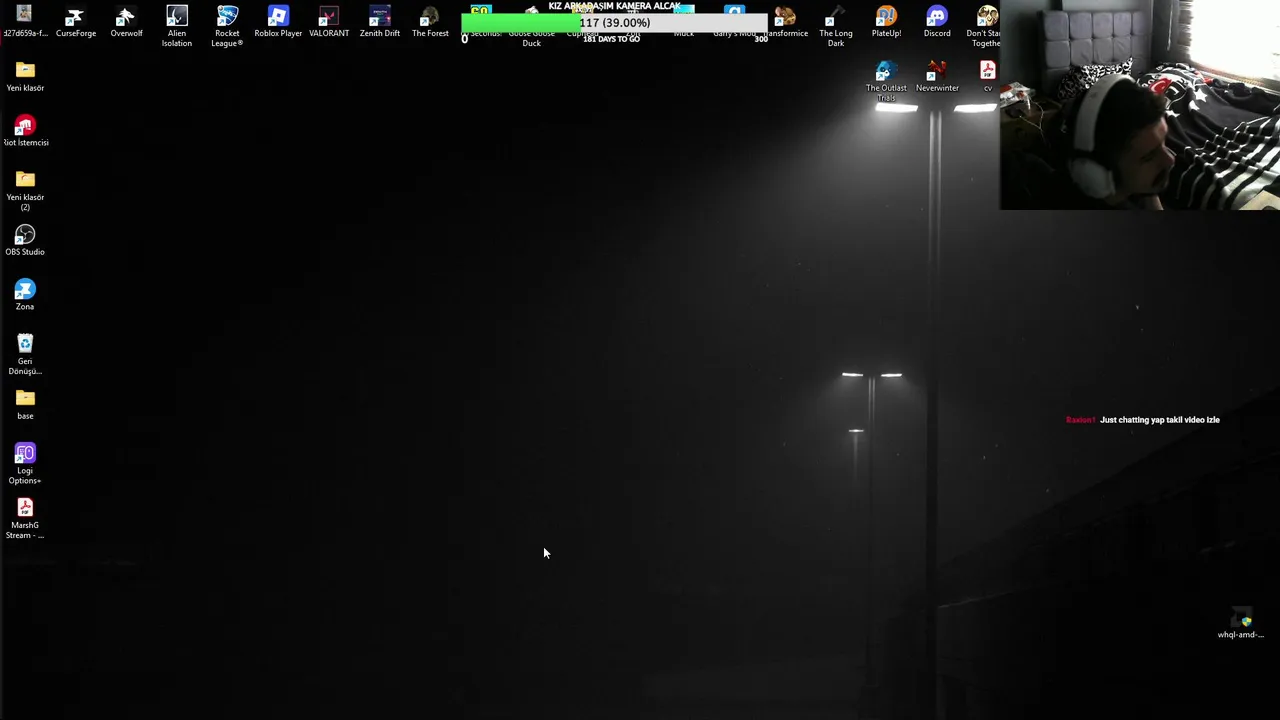Image resolution: width=1280 pixels, height=720 pixels.
Task: Select the Don't Starve Together icon
Action: click(986, 26)
